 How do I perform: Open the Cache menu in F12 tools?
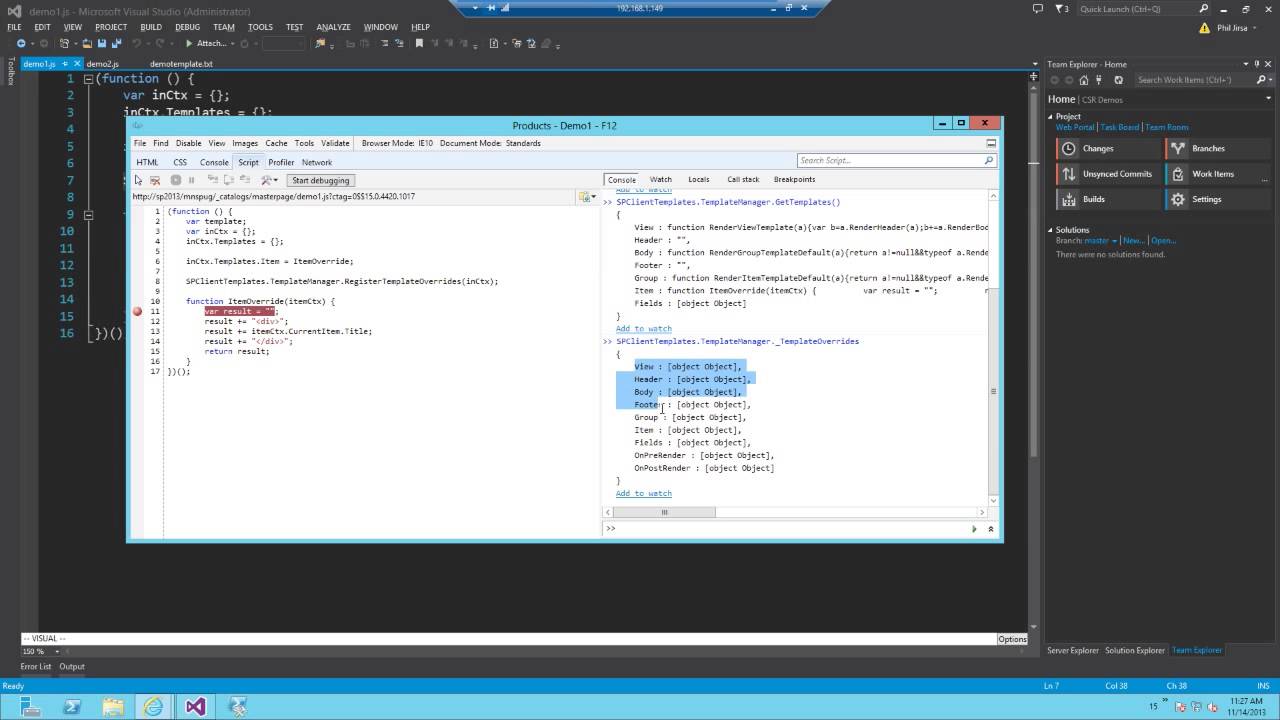(x=276, y=143)
